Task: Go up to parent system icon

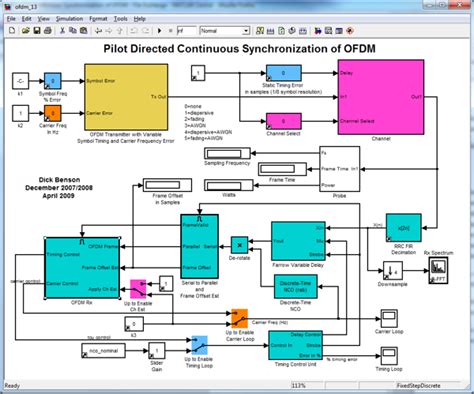Action: (x=120, y=31)
